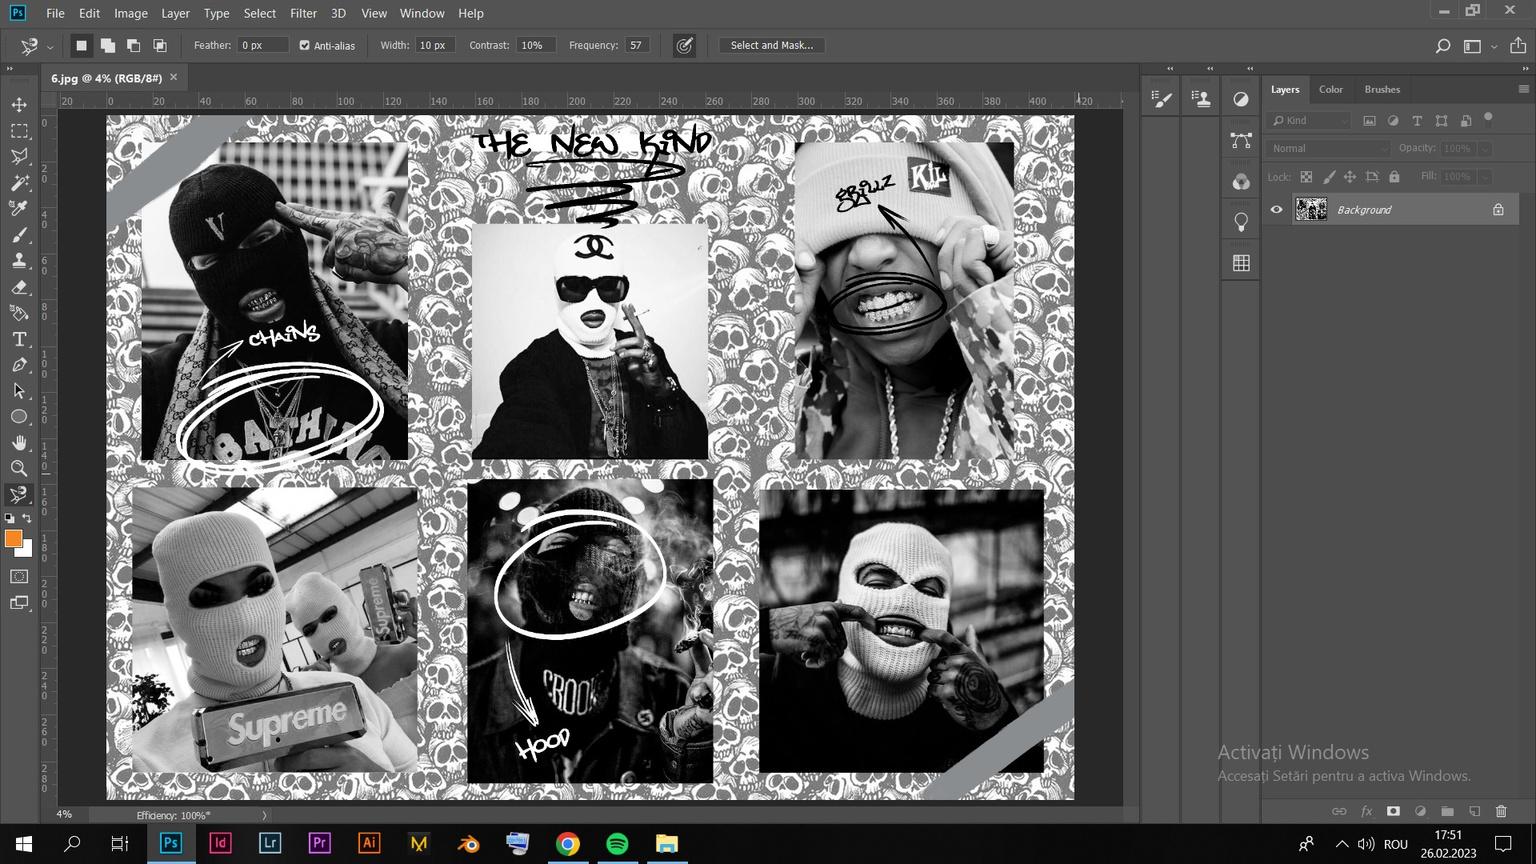Select the Ellipse shape tool
The height and width of the screenshot is (864, 1536).
19,417
